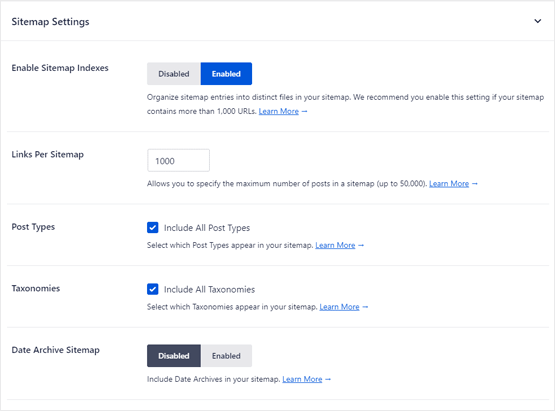Disable Sitemap Indexes toggle option

click(174, 74)
